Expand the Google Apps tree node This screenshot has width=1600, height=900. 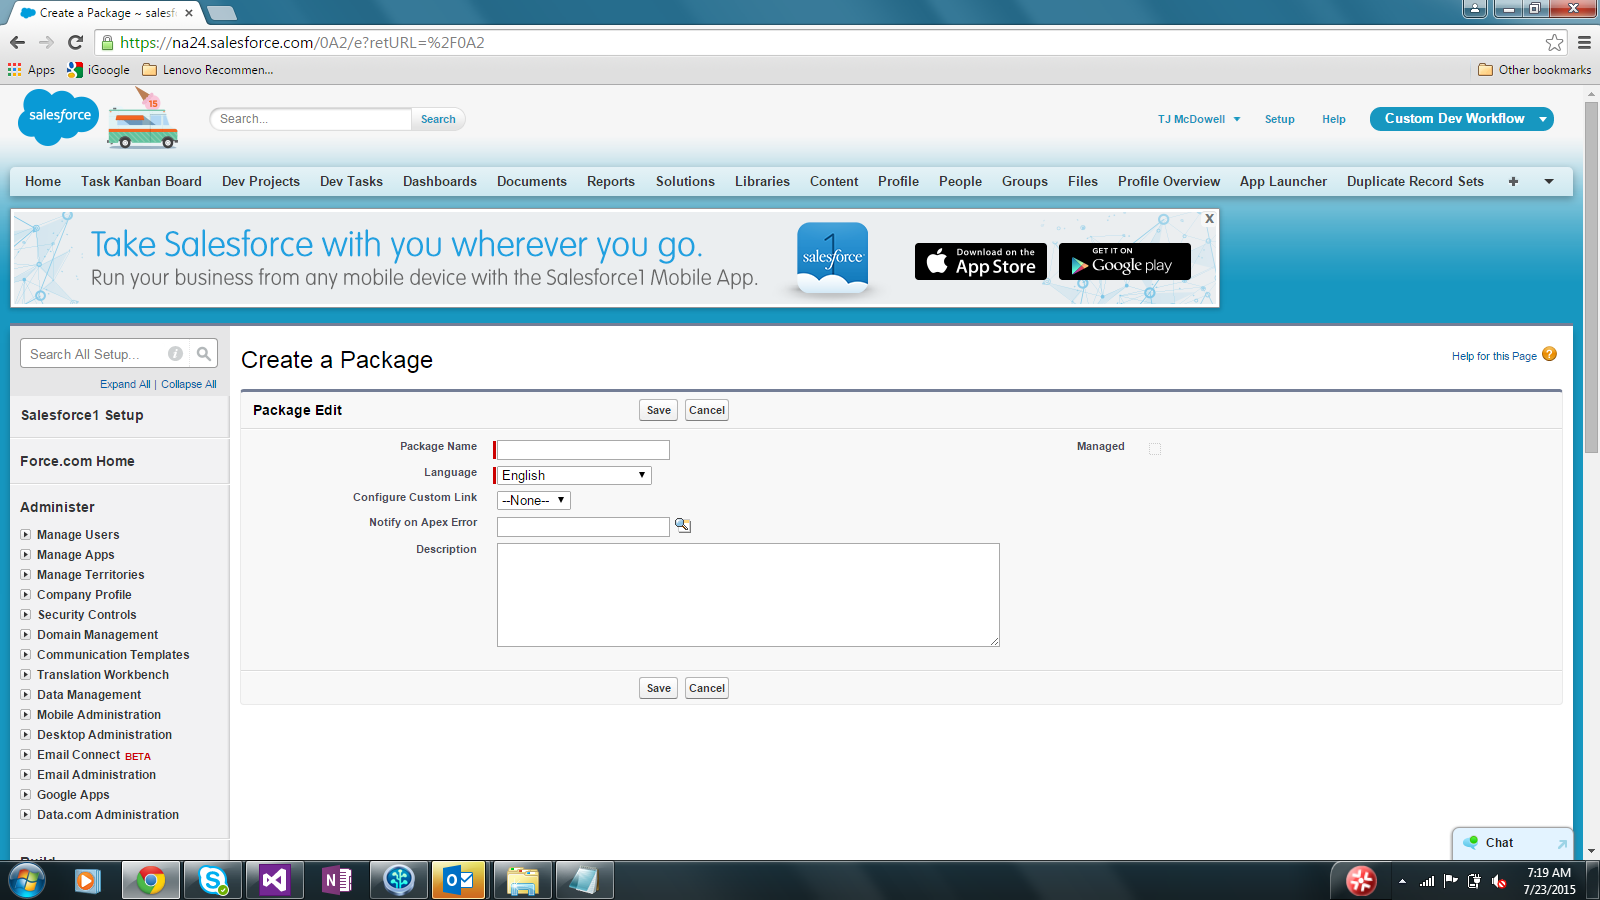pyautogui.click(x=26, y=795)
